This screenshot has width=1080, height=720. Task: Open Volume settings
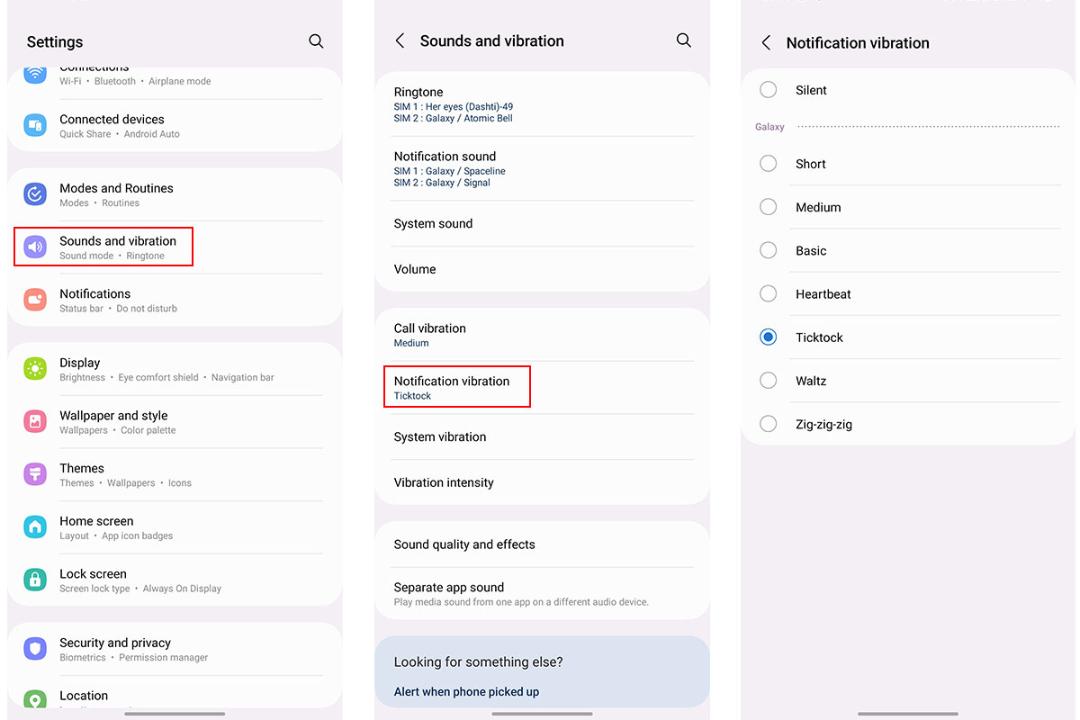pos(542,269)
